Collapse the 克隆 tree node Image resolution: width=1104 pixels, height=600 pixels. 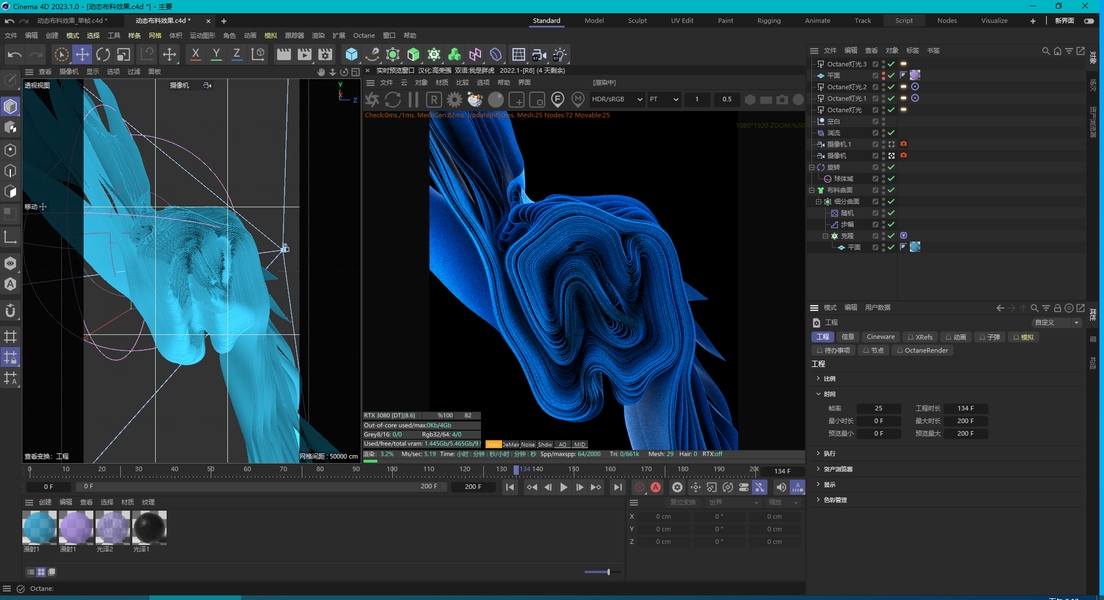coord(826,236)
